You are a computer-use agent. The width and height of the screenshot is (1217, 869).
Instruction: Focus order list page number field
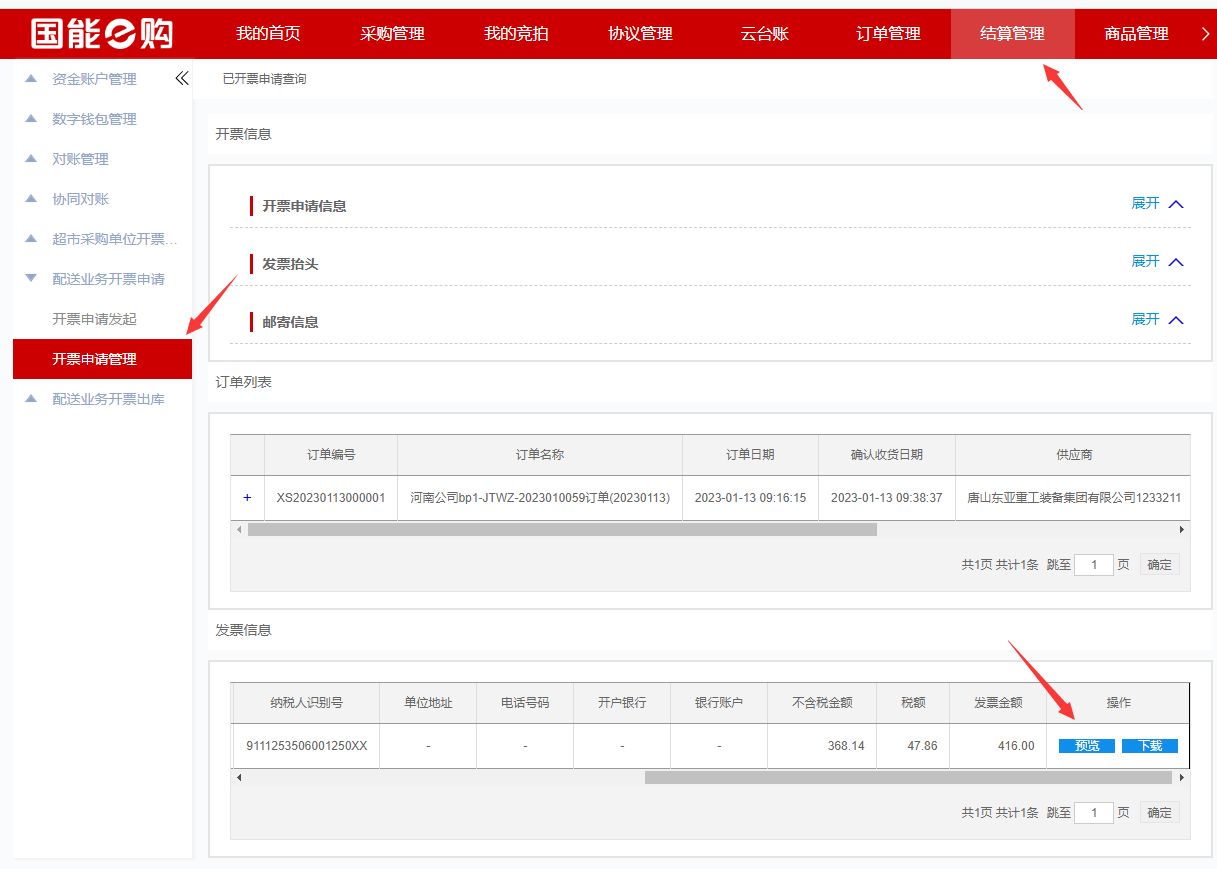pyautogui.click(x=1094, y=564)
